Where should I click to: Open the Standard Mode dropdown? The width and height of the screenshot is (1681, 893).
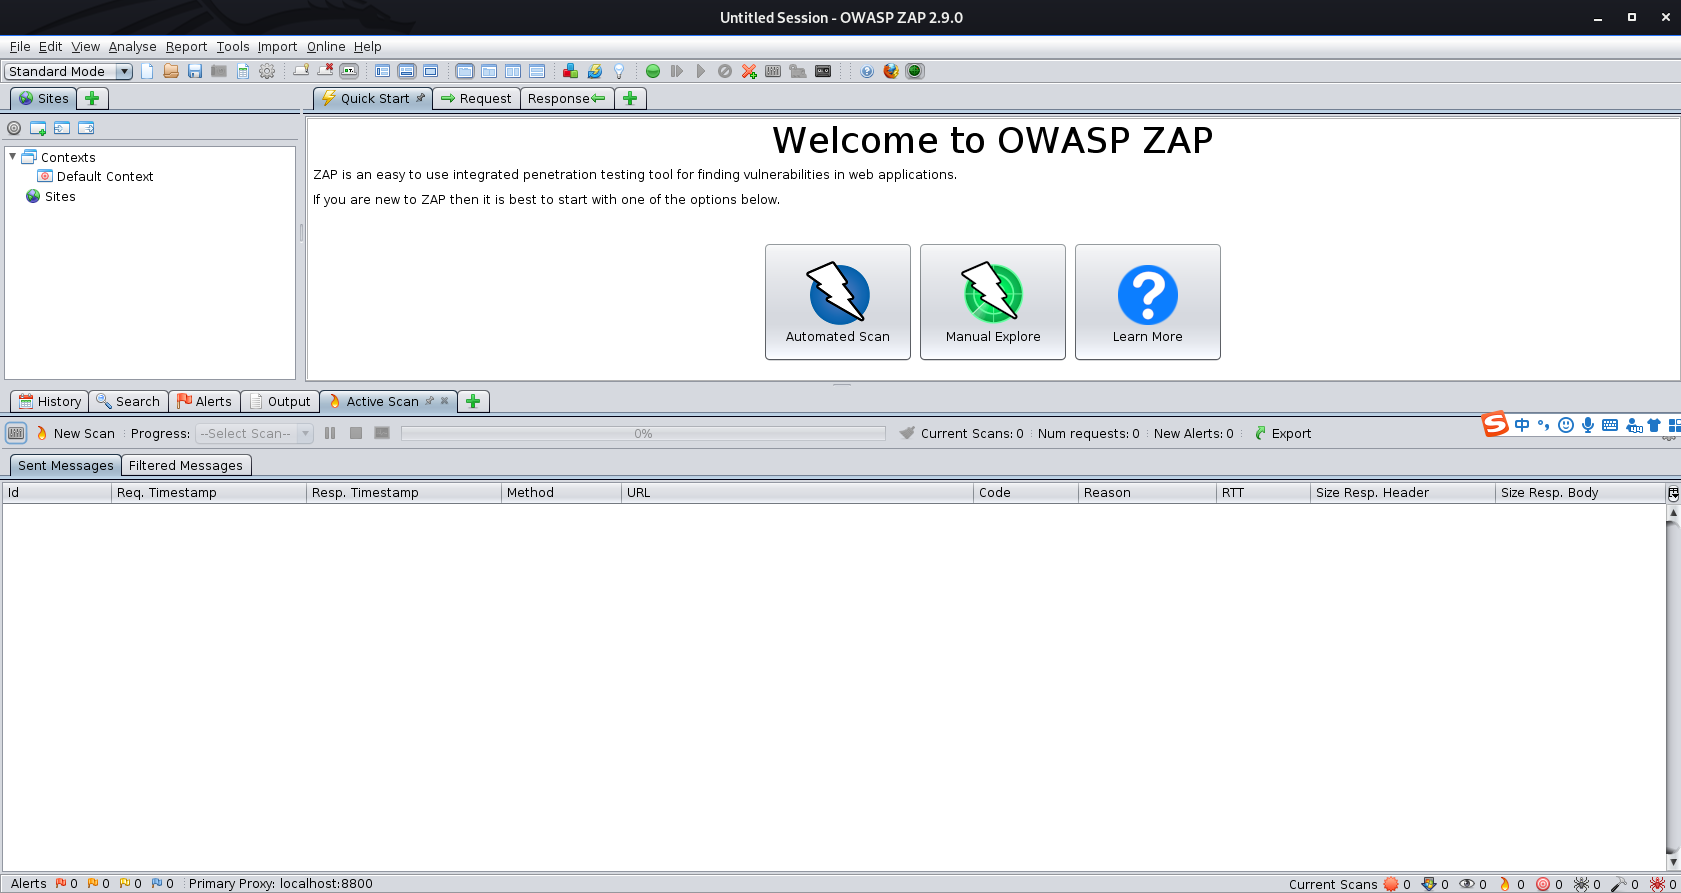click(69, 71)
